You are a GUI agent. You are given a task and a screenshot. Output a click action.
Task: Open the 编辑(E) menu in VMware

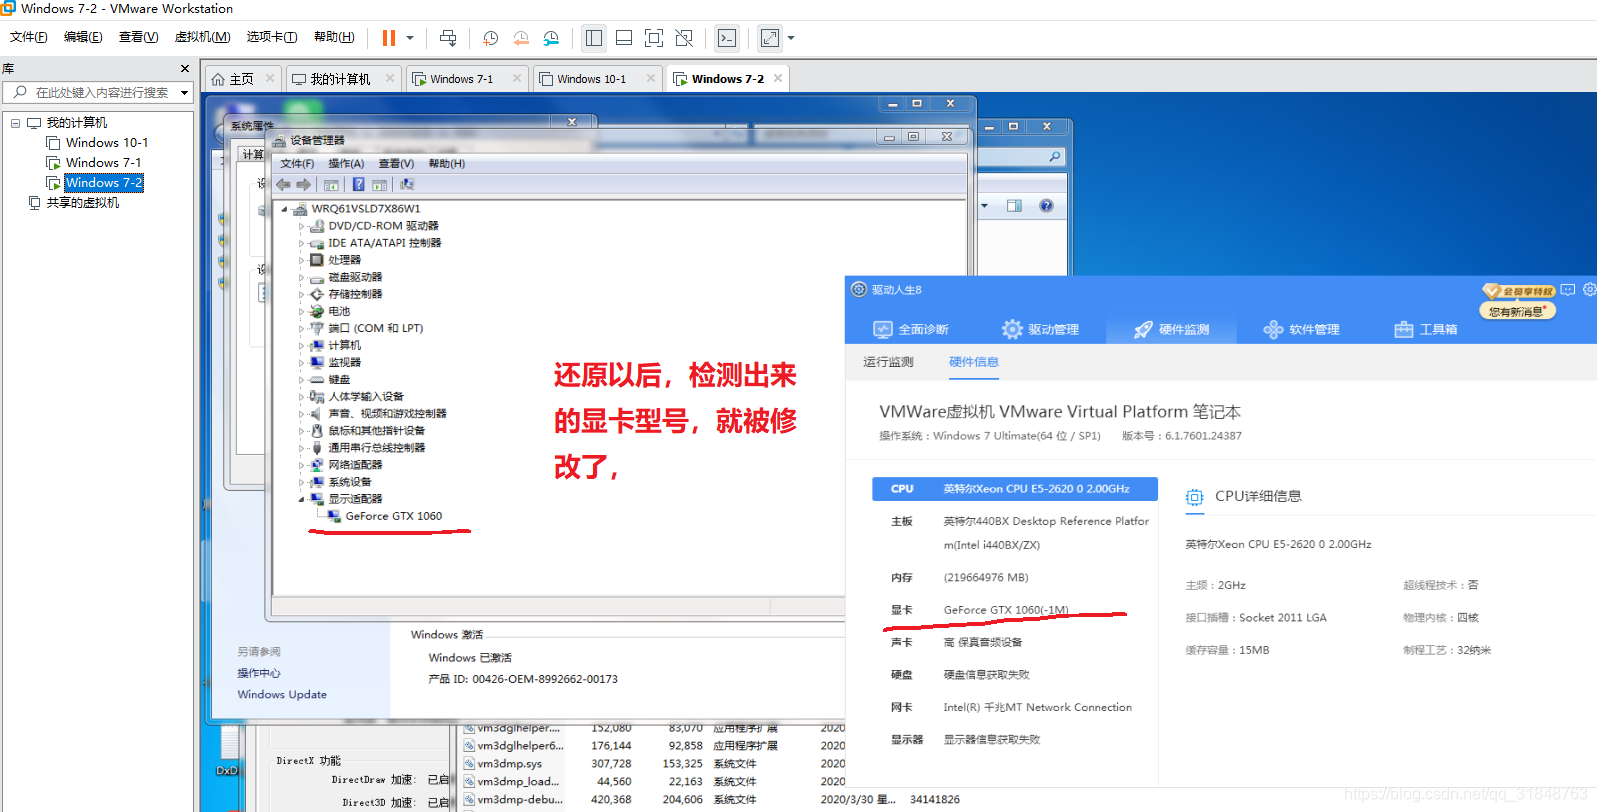point(83,37)
